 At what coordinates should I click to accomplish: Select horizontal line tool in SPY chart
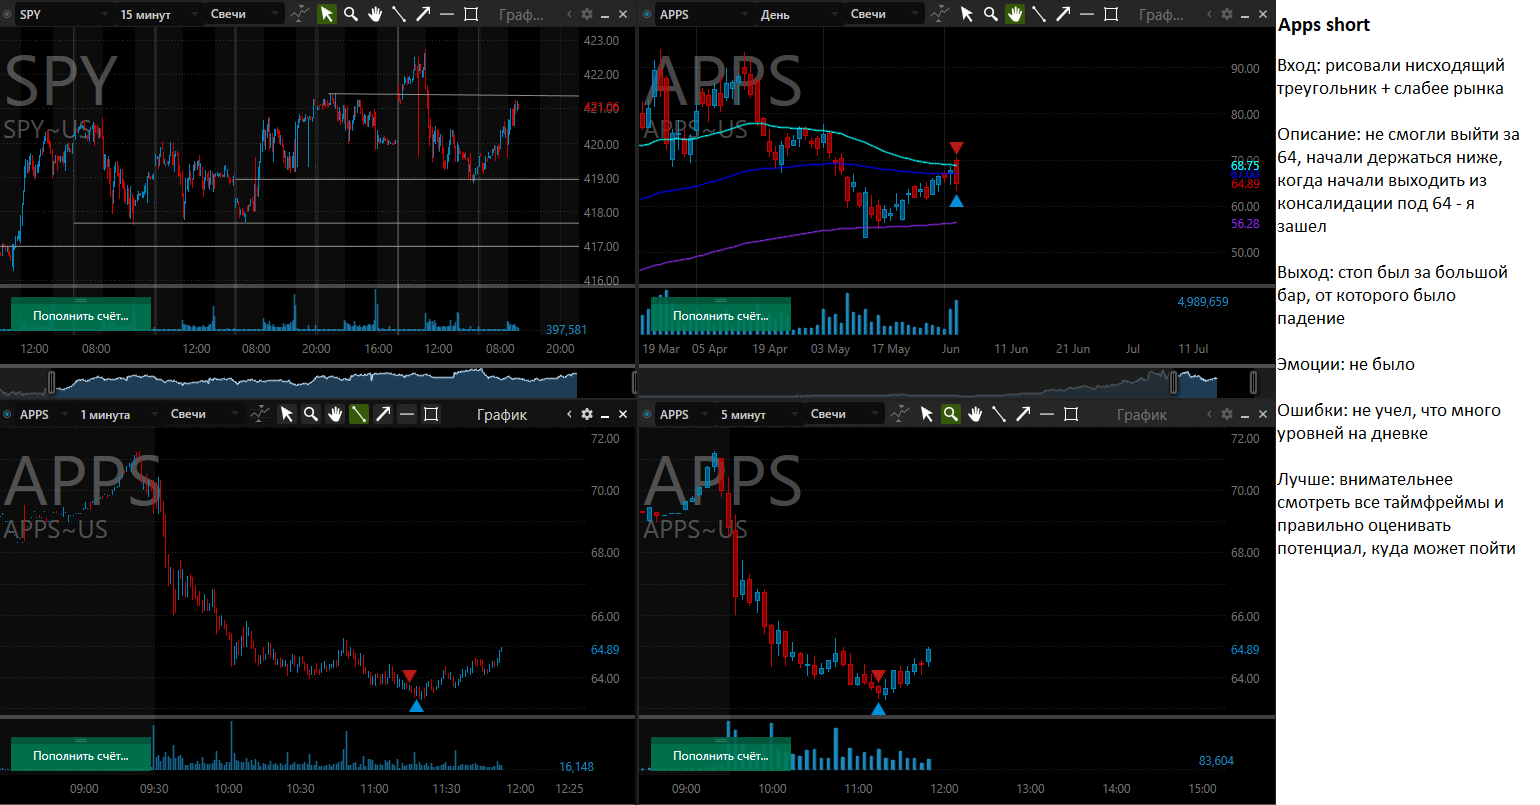click(x=447, y=14)
